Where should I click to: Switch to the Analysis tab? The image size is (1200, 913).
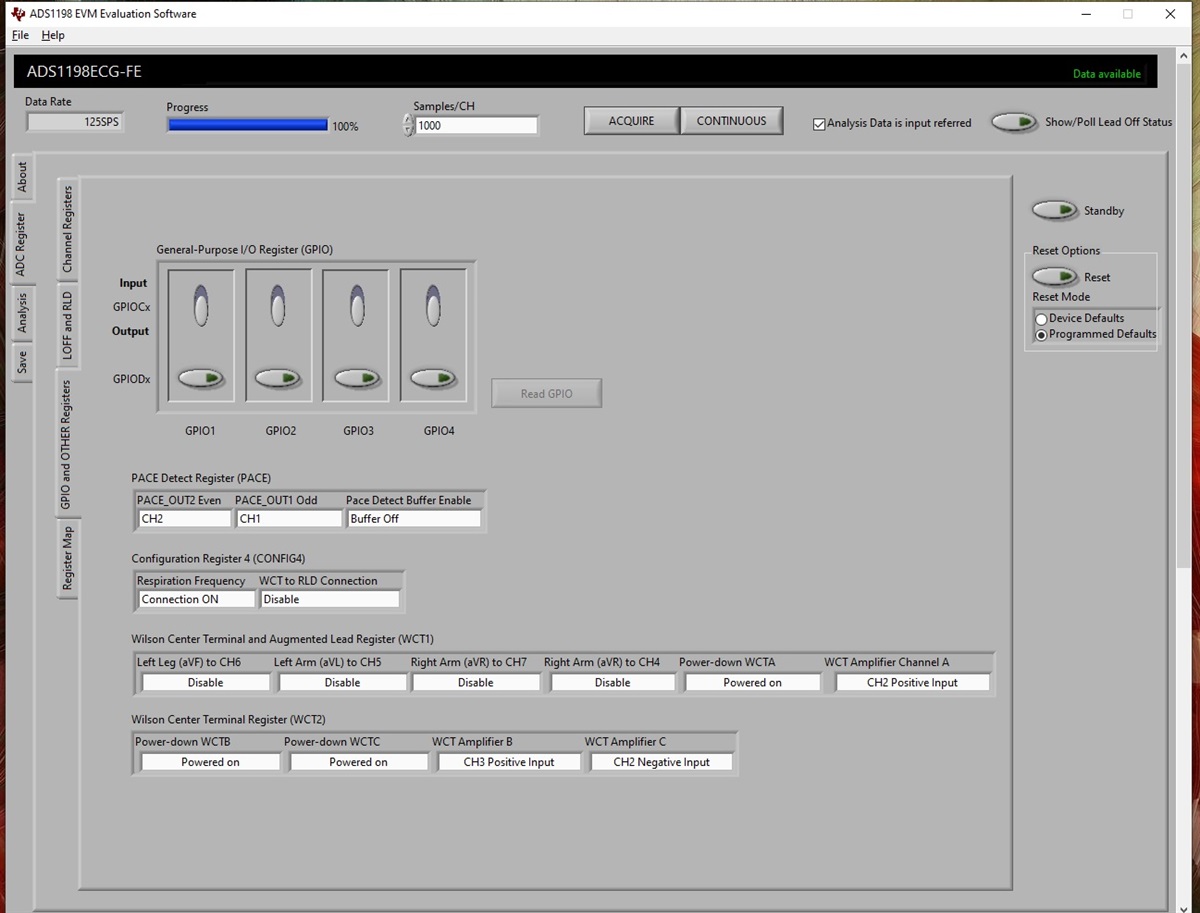(x=22, y=313)
